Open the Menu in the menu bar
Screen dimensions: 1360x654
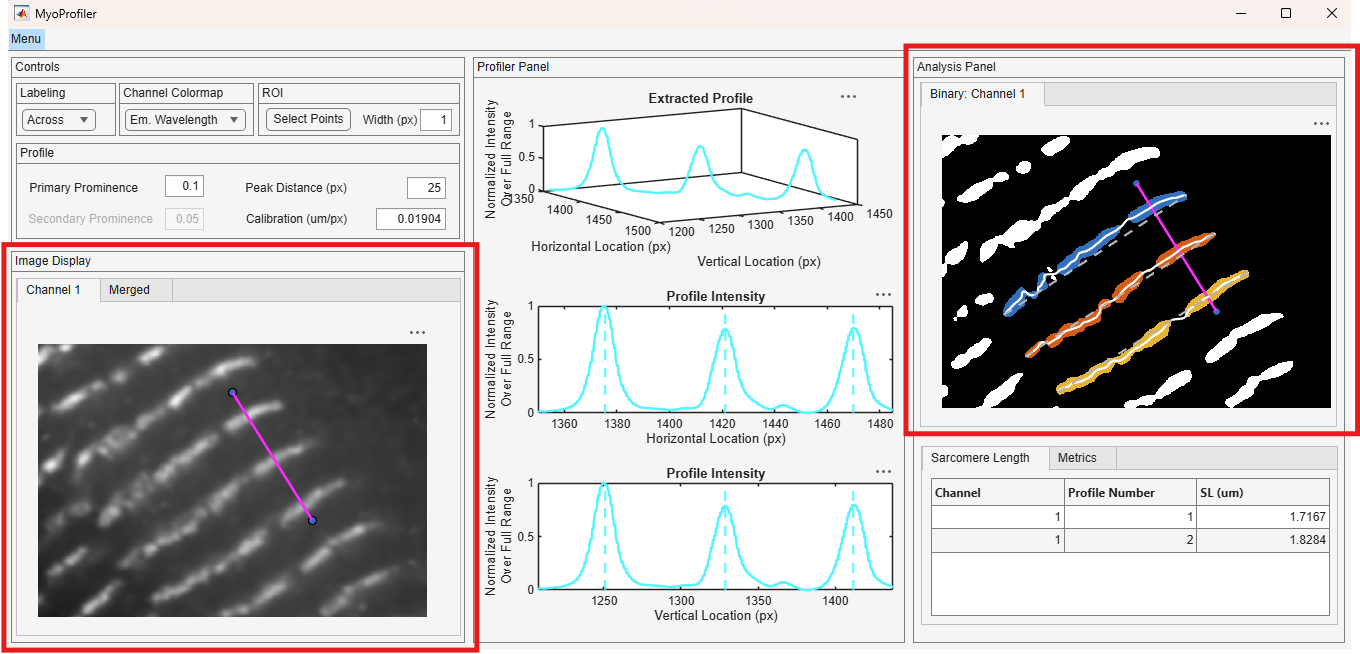pos(26,39)
